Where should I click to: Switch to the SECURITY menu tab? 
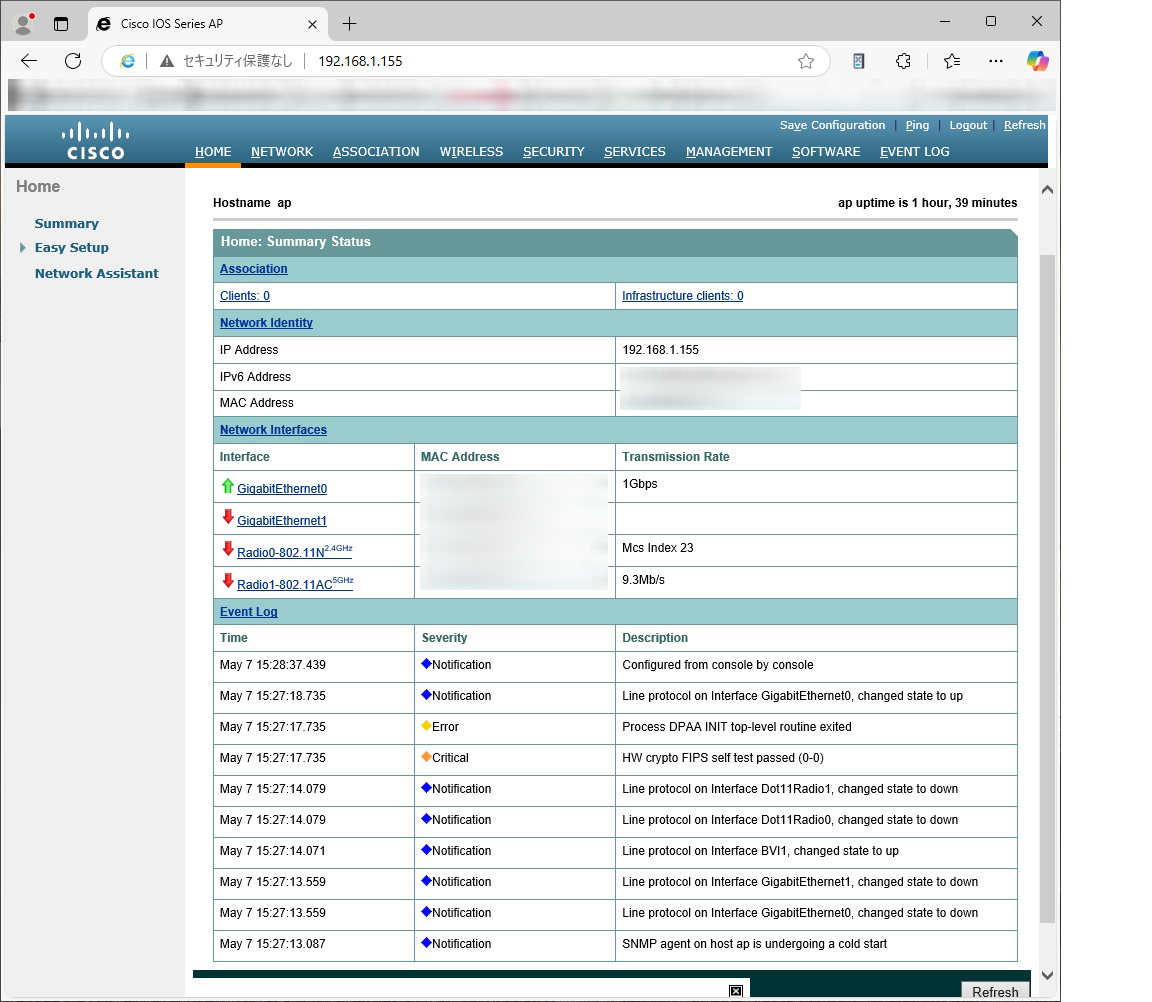point(553,152)
